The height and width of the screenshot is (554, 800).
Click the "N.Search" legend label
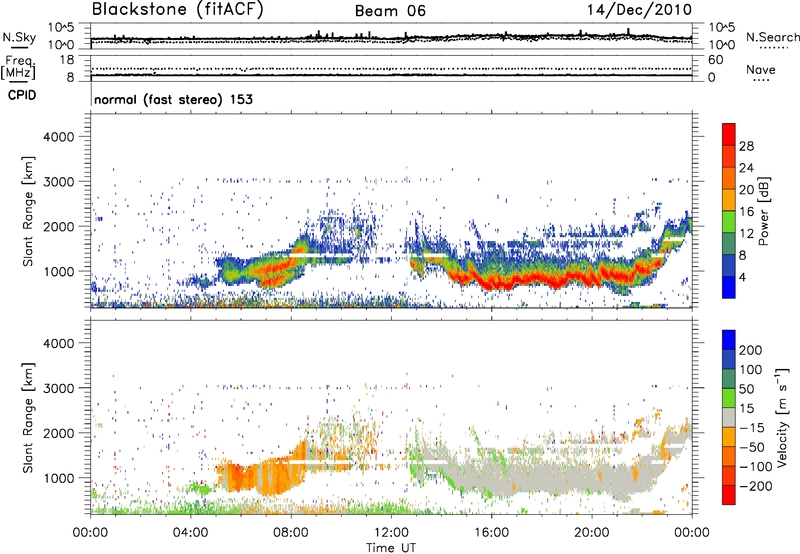[x=772, y=37]
